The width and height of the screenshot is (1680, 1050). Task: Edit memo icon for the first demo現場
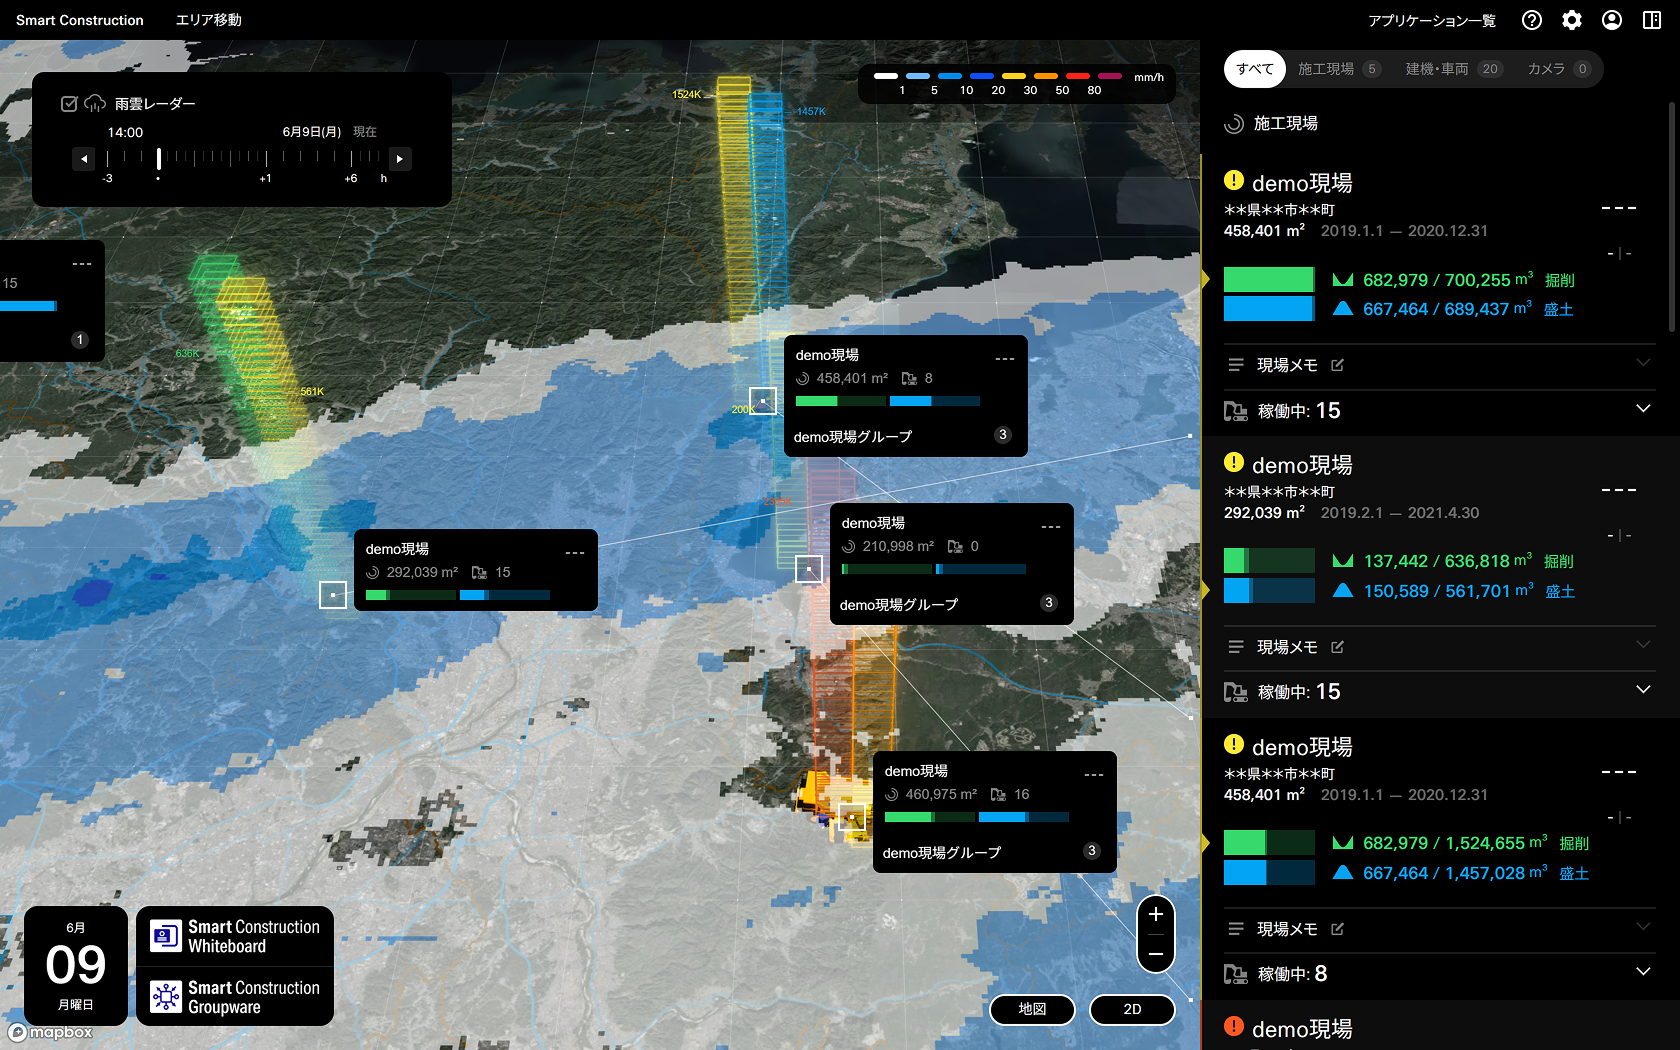1338,365
